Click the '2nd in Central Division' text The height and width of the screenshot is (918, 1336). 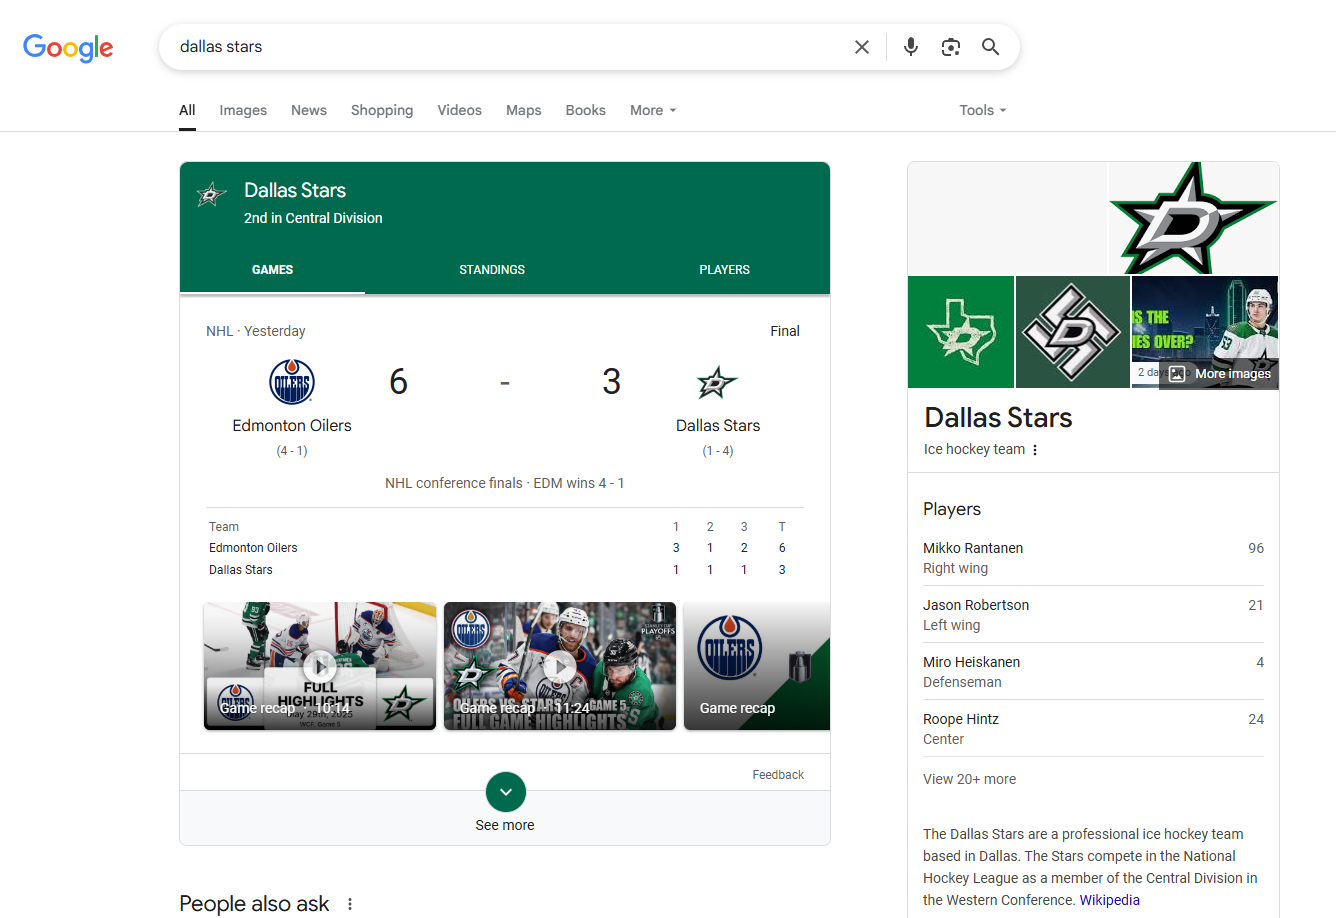(x=313, y=218)
